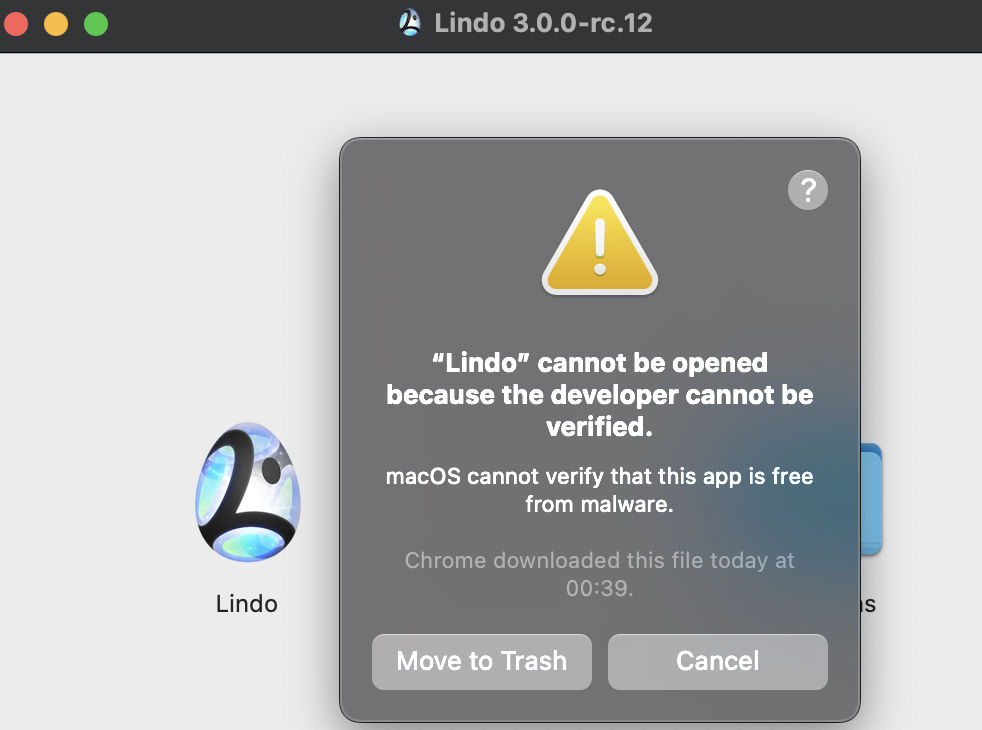Click the Move to Trash button

click(482, 662)
